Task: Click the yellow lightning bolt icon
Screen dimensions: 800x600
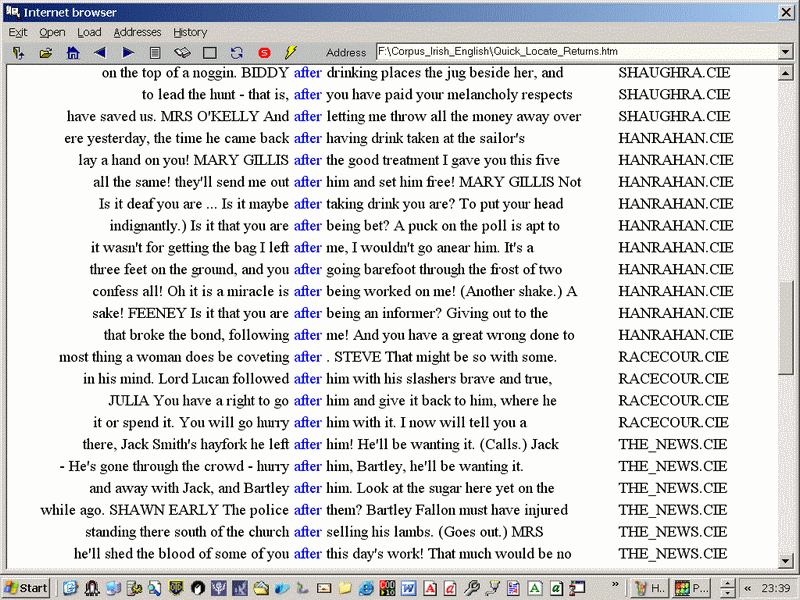Action: pyautogui.click(x=291, y=52)
